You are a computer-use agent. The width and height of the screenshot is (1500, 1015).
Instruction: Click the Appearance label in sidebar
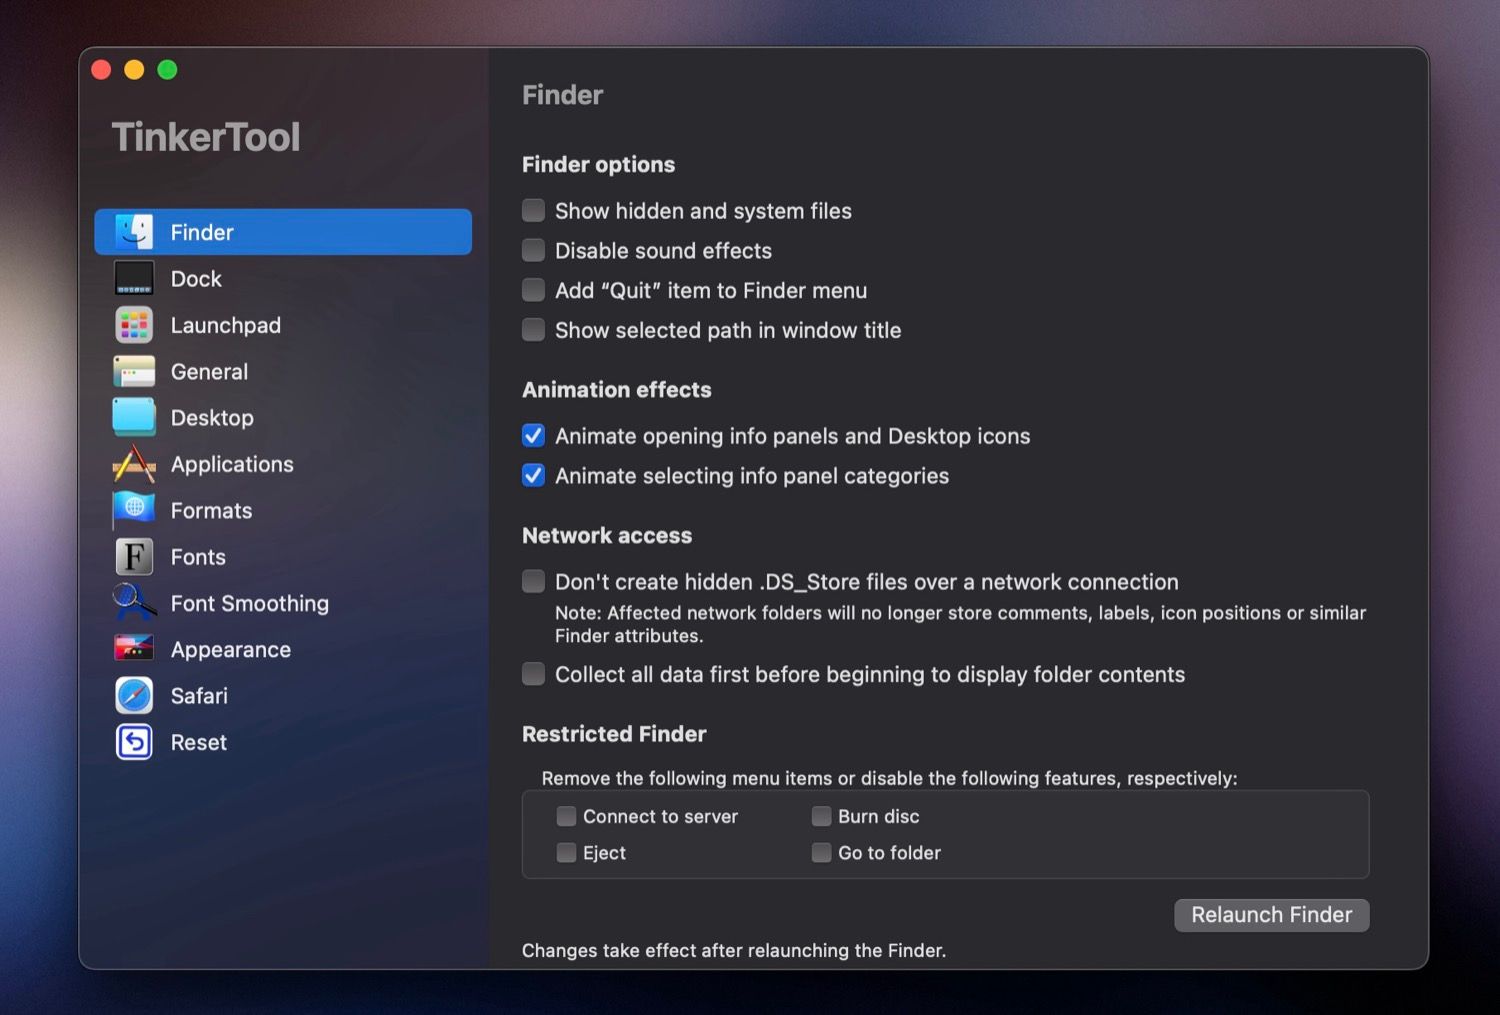pyautogui.click(x=231, y=650)
